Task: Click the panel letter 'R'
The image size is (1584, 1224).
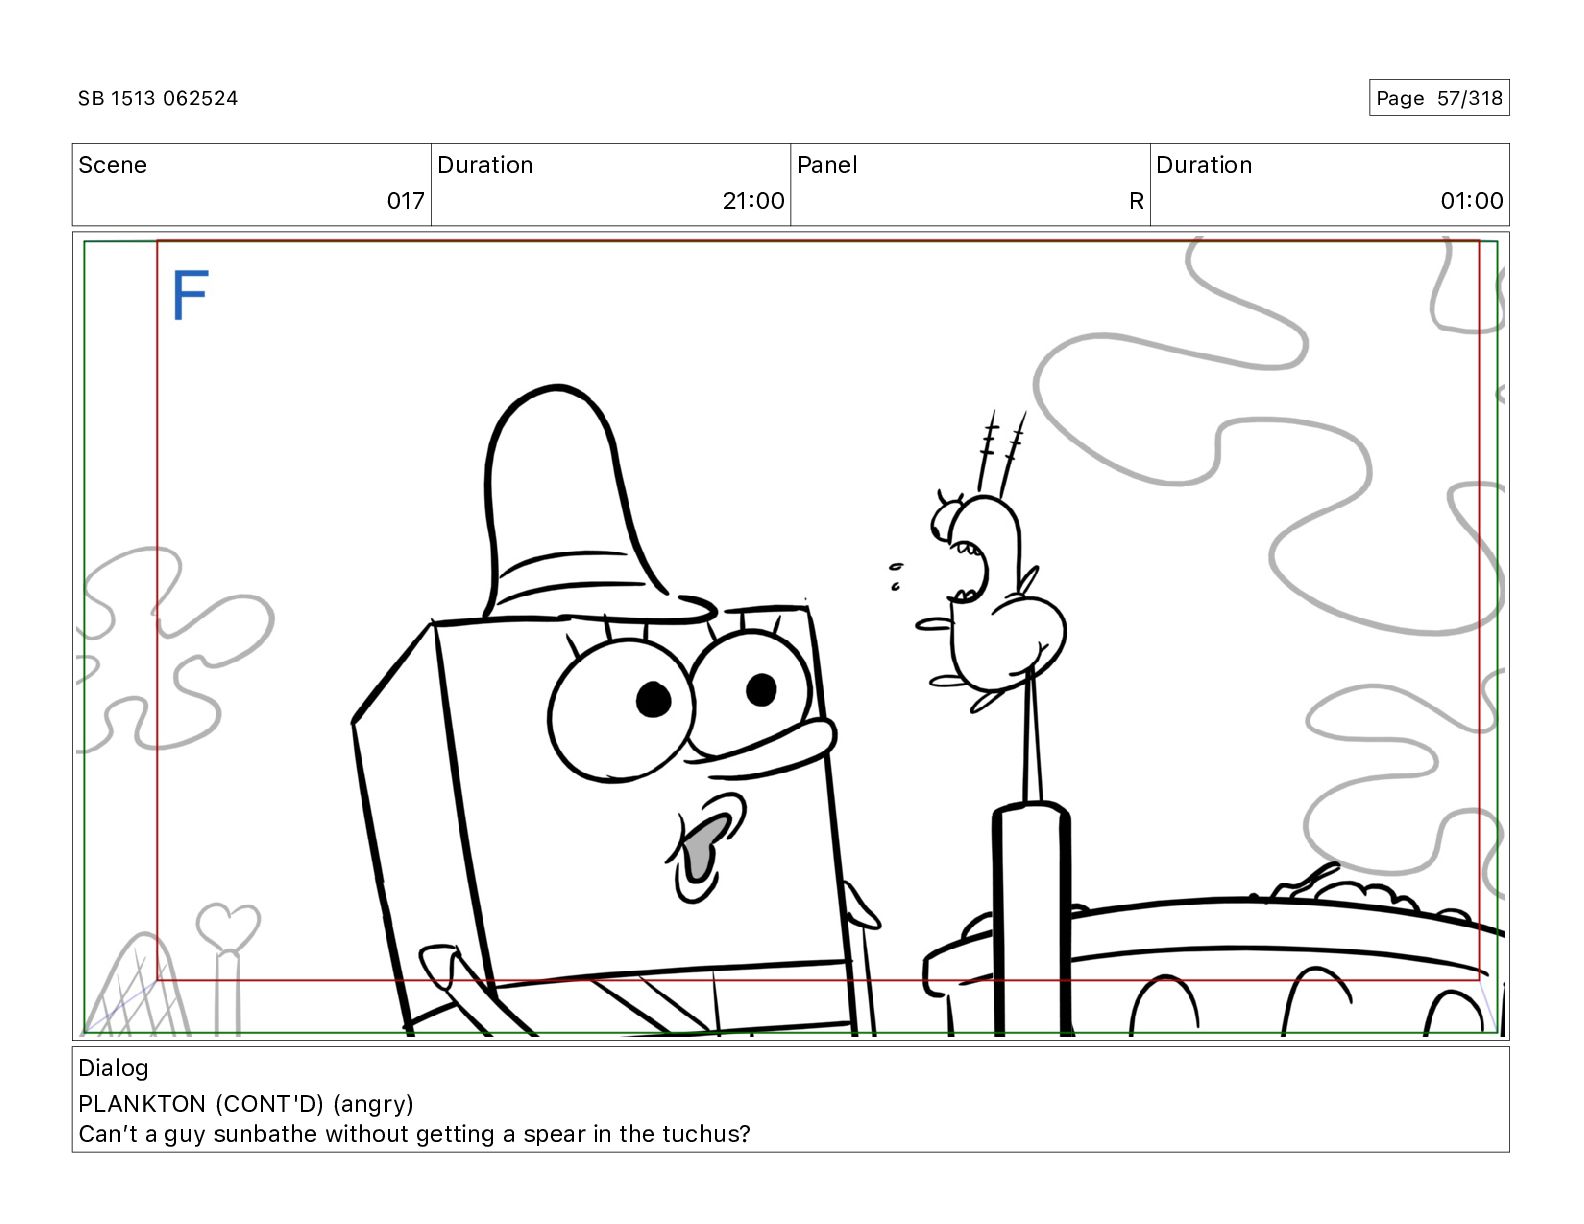Action: click(1136, 201)
